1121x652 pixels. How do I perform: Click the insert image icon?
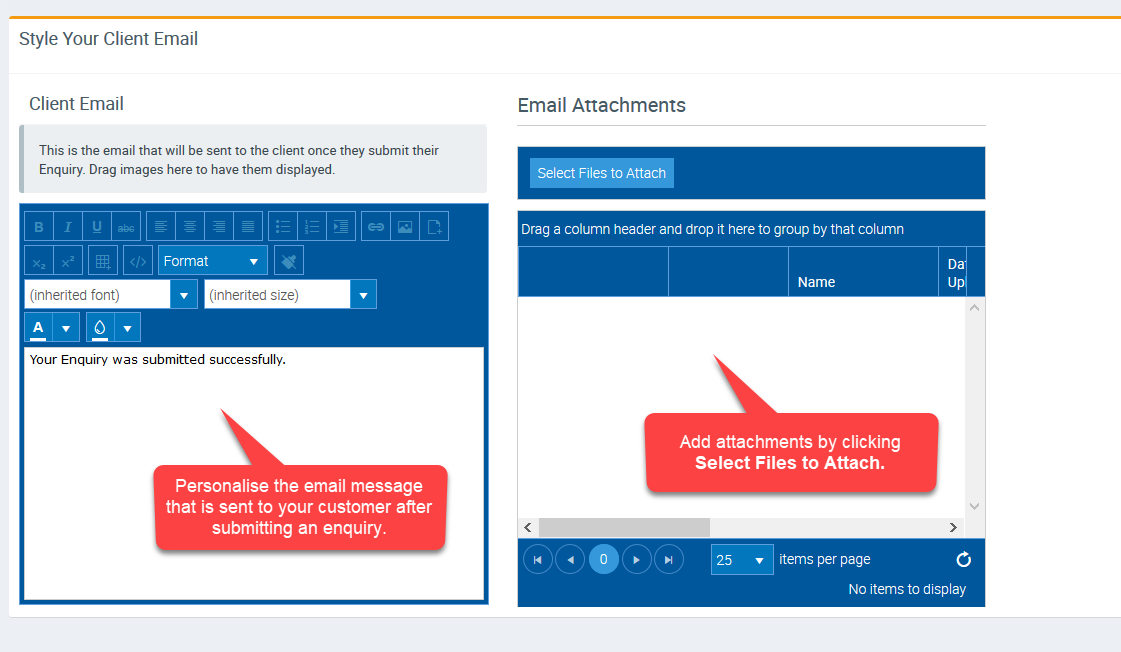(405, 227)
